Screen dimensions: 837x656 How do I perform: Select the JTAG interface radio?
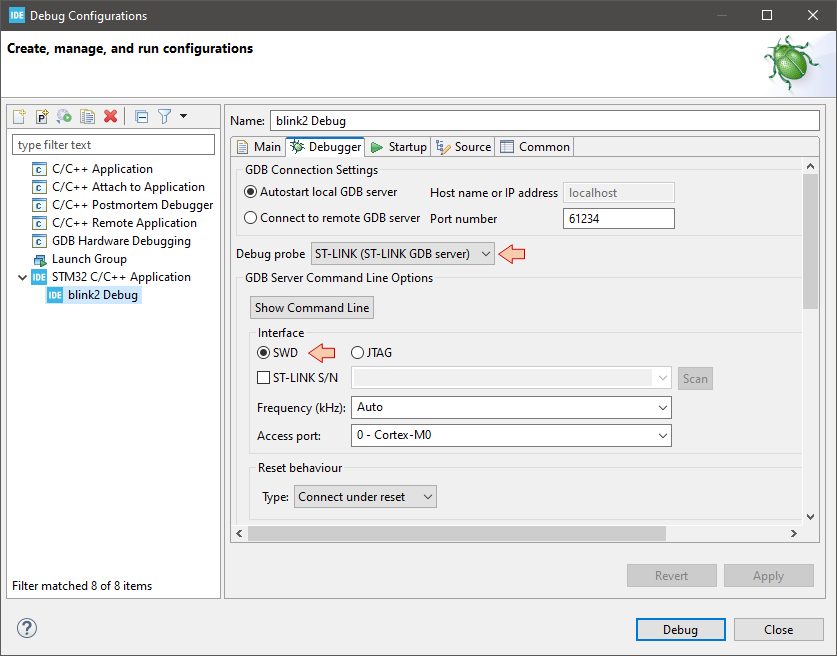tap(357, 353)
